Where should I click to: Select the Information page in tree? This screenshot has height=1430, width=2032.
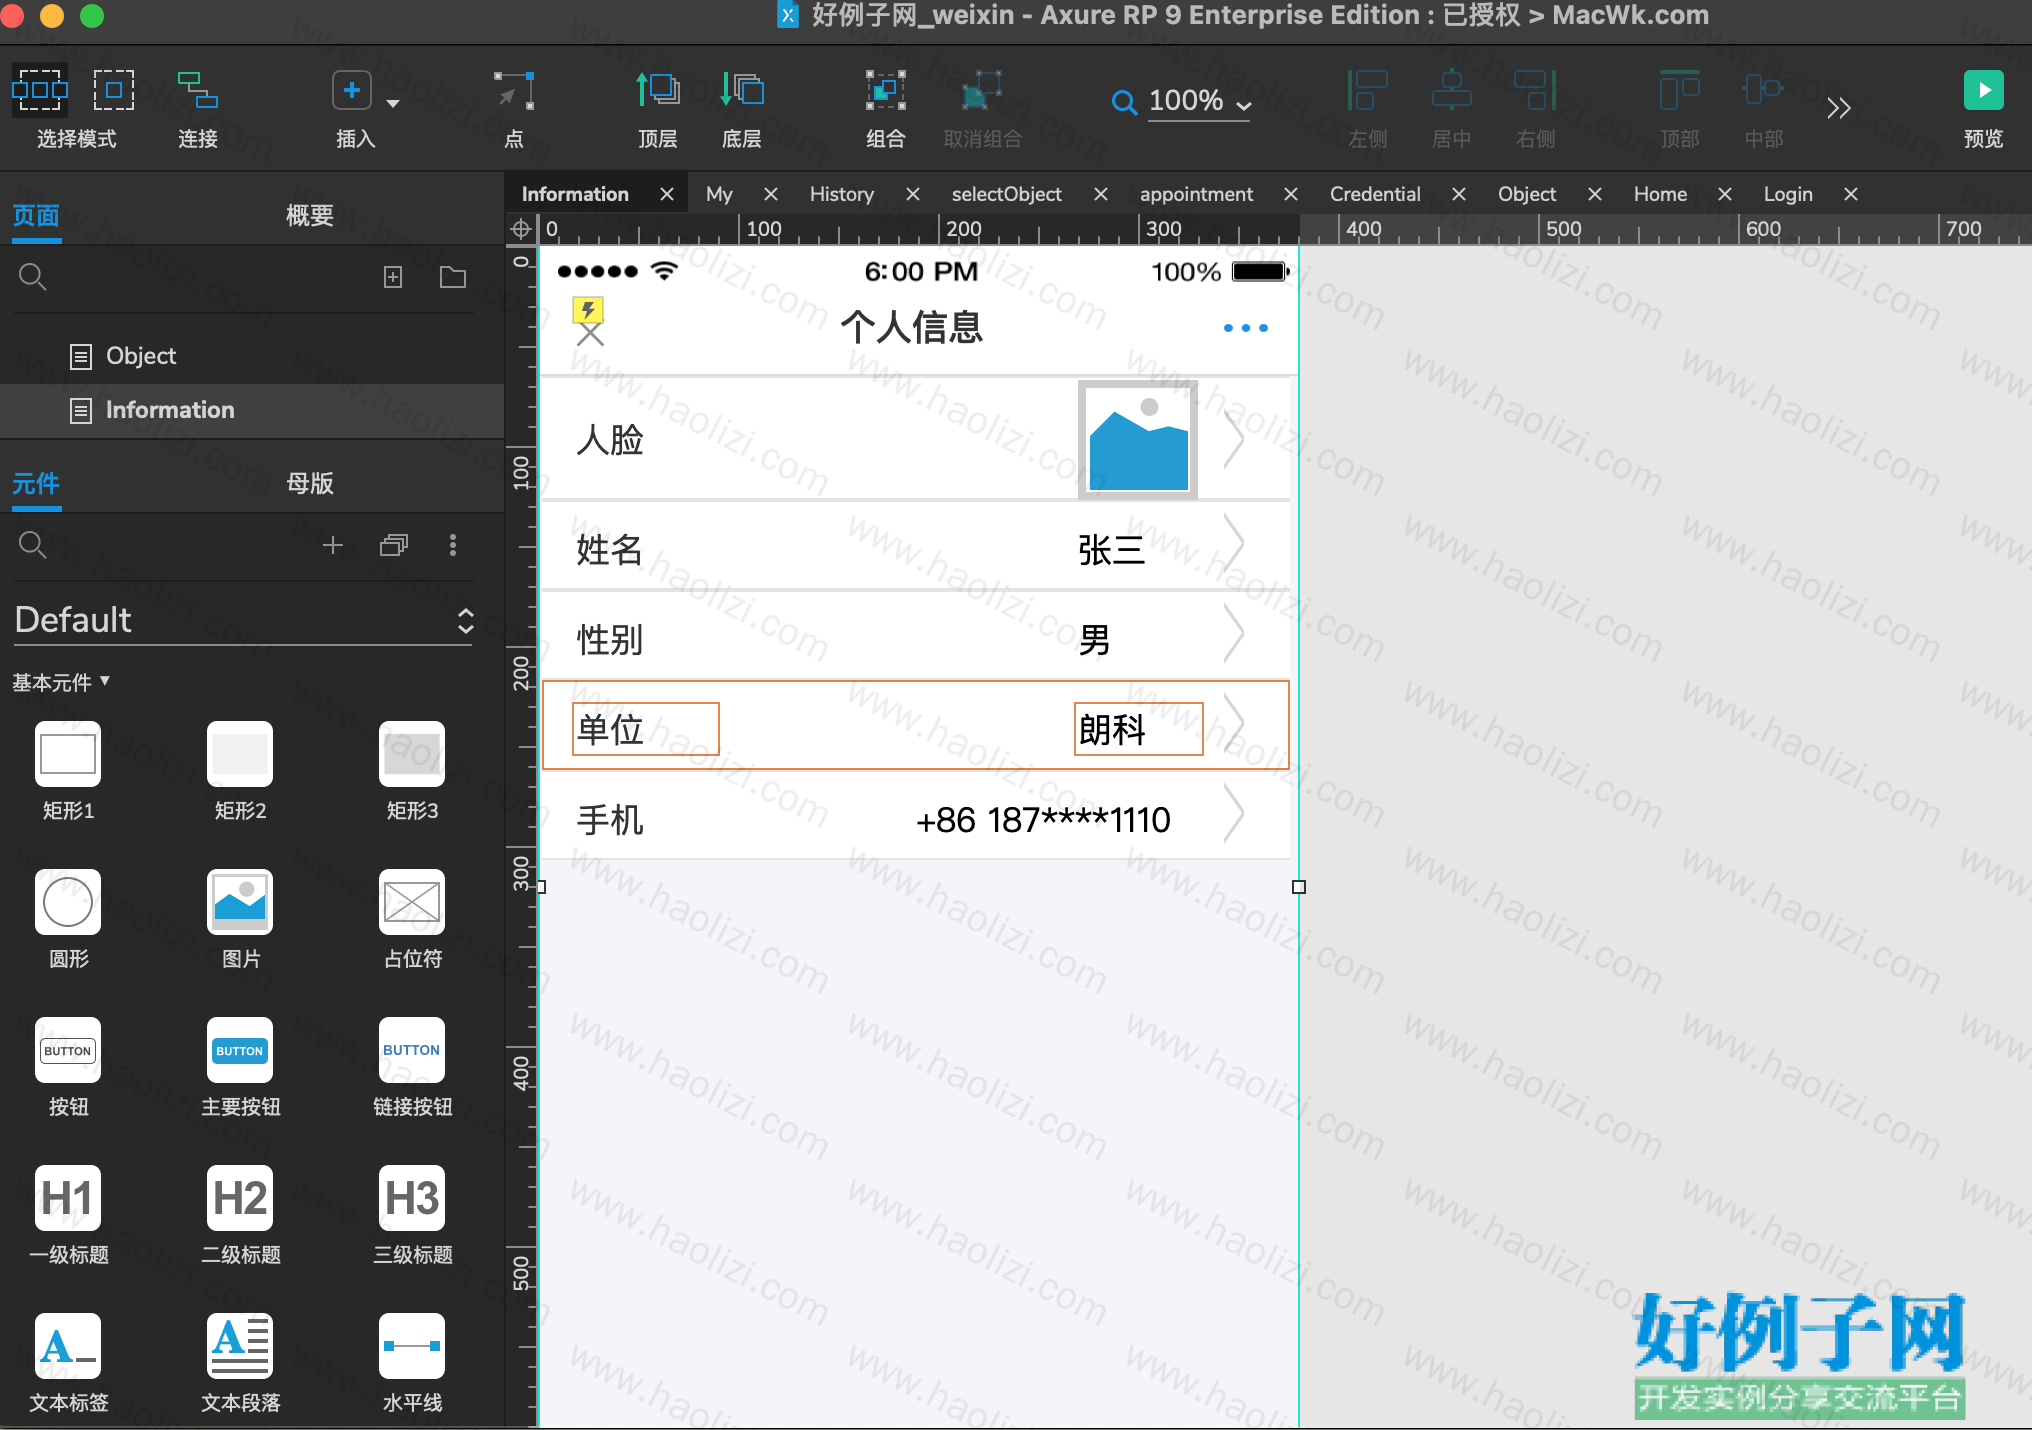[252, 410]
